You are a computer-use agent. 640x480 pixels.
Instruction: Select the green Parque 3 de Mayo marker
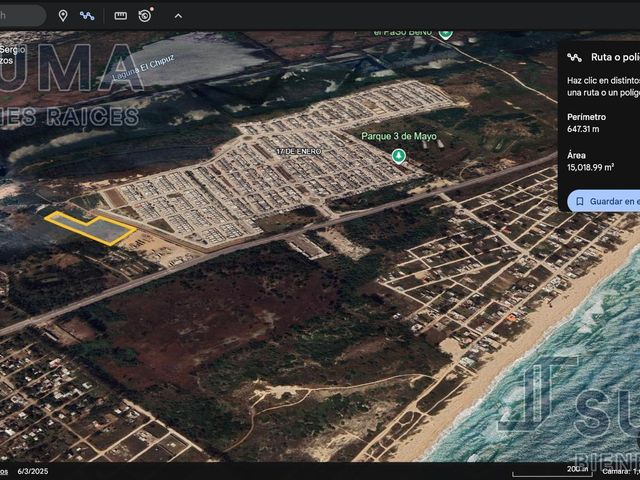coord(399,156)
